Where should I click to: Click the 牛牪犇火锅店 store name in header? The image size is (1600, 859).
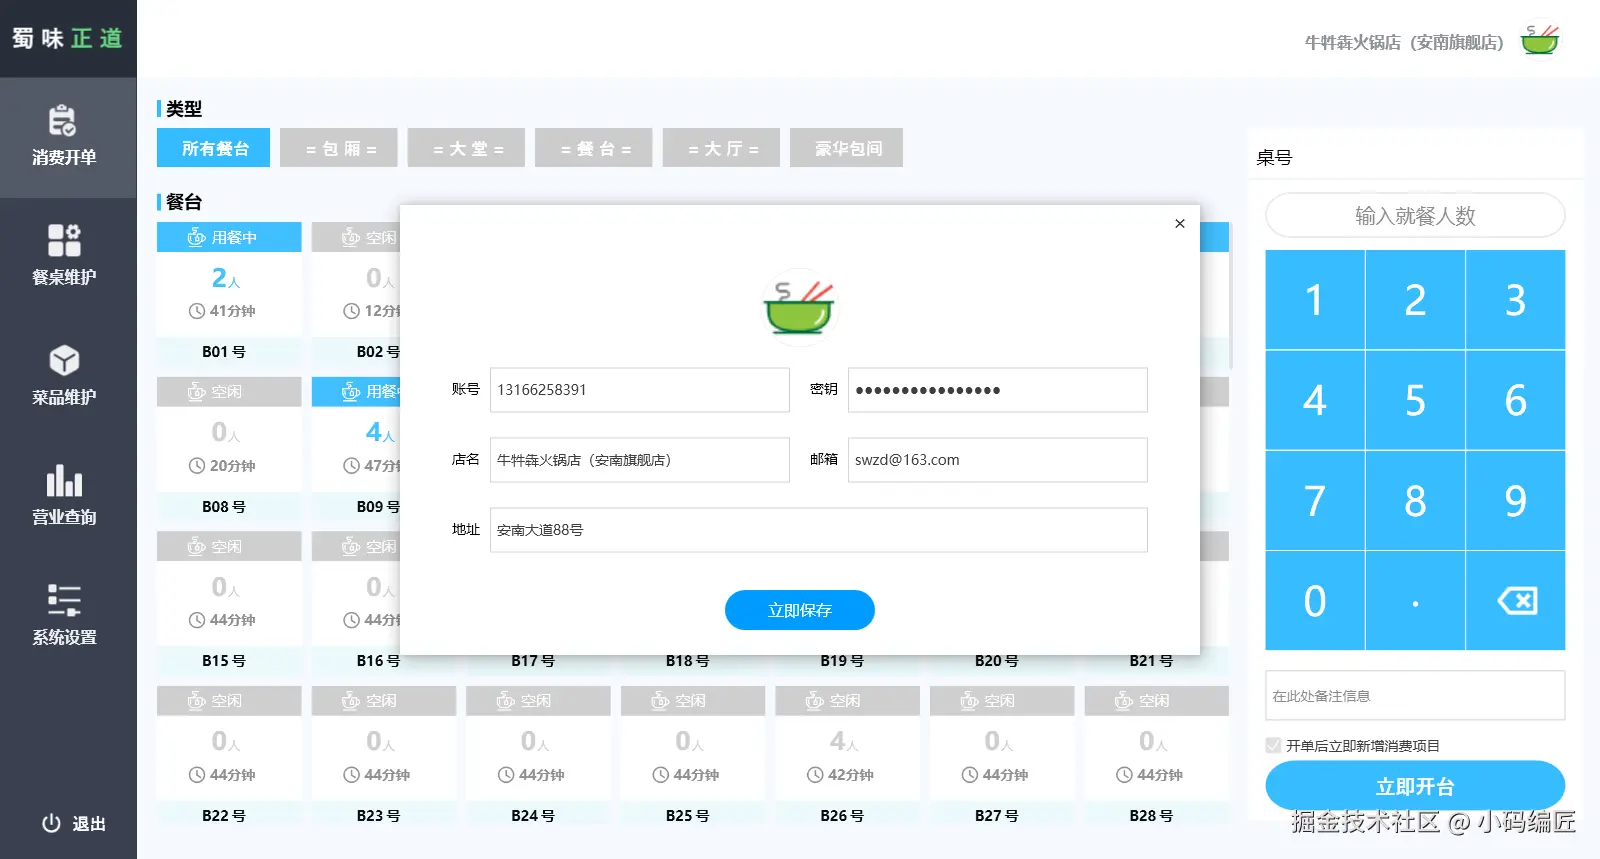(1404, 42)
